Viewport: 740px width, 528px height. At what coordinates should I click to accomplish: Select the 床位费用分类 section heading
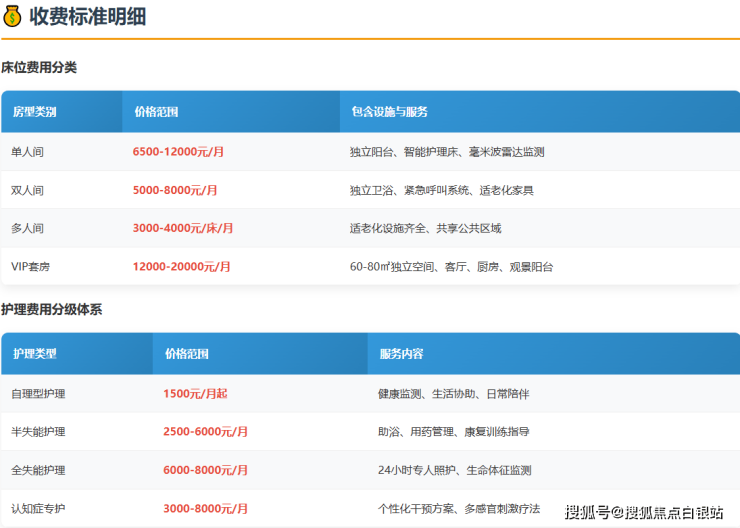click(x=39, y=68)
